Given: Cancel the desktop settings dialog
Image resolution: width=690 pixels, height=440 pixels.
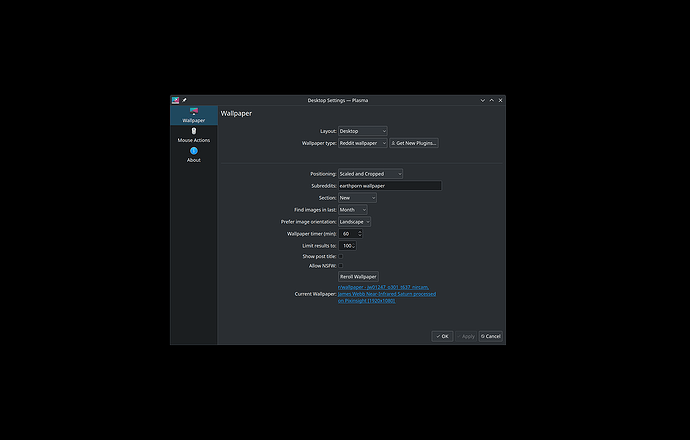Looking at the screenshot, I should click(491, 336).
